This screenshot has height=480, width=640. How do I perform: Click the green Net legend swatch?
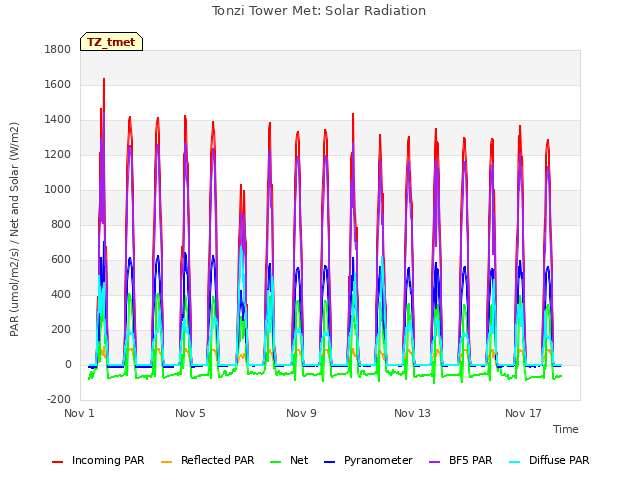[276, 462]
